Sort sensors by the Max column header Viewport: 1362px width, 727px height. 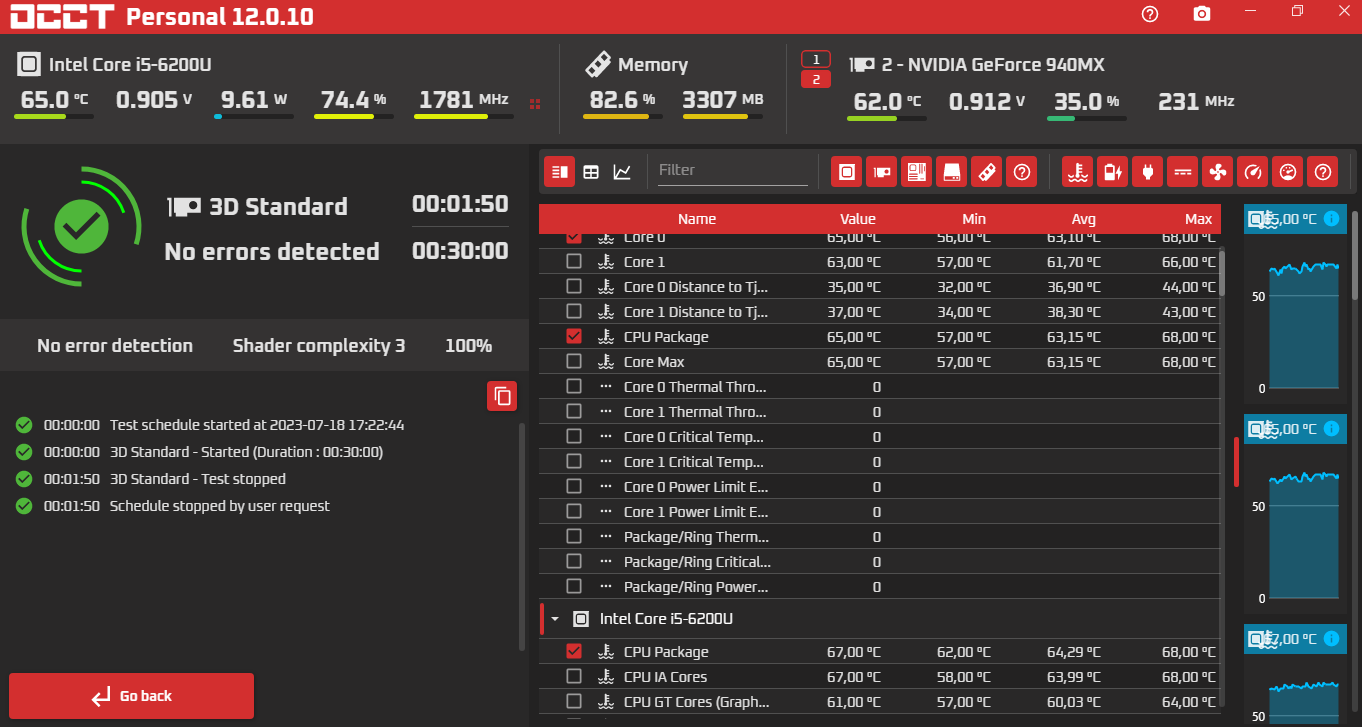1198,219
